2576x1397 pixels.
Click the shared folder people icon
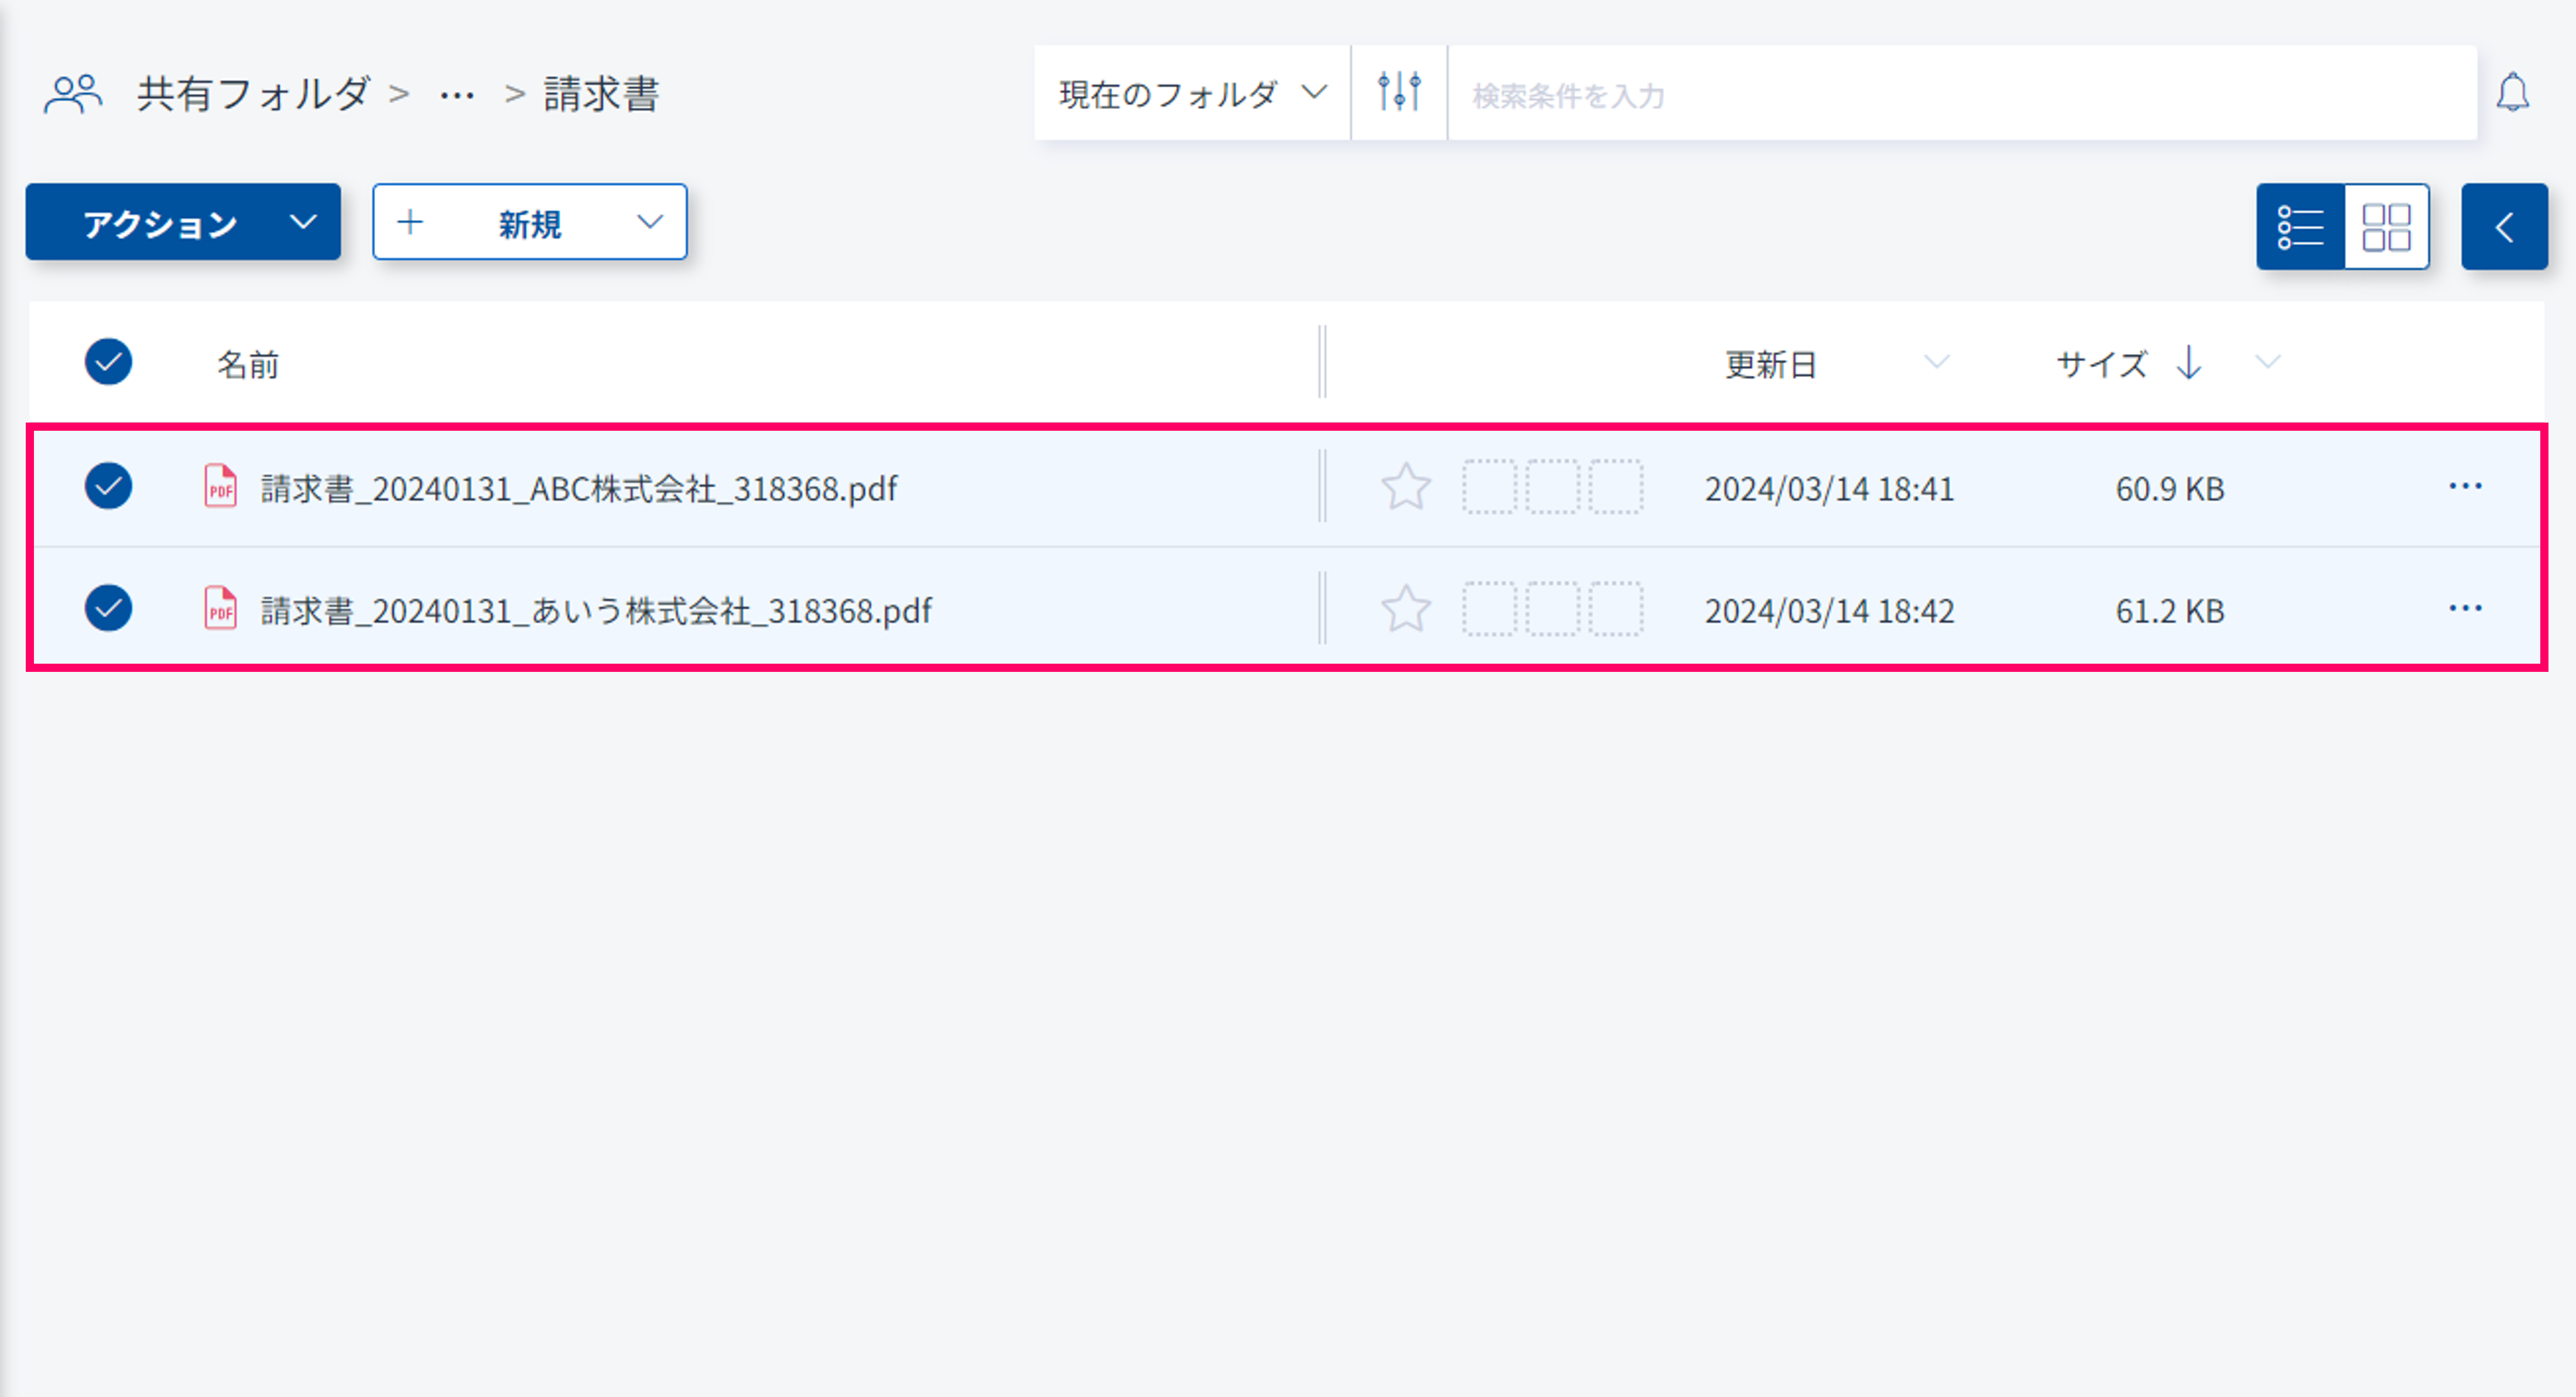pyautogui.click(x=72, y=95)
